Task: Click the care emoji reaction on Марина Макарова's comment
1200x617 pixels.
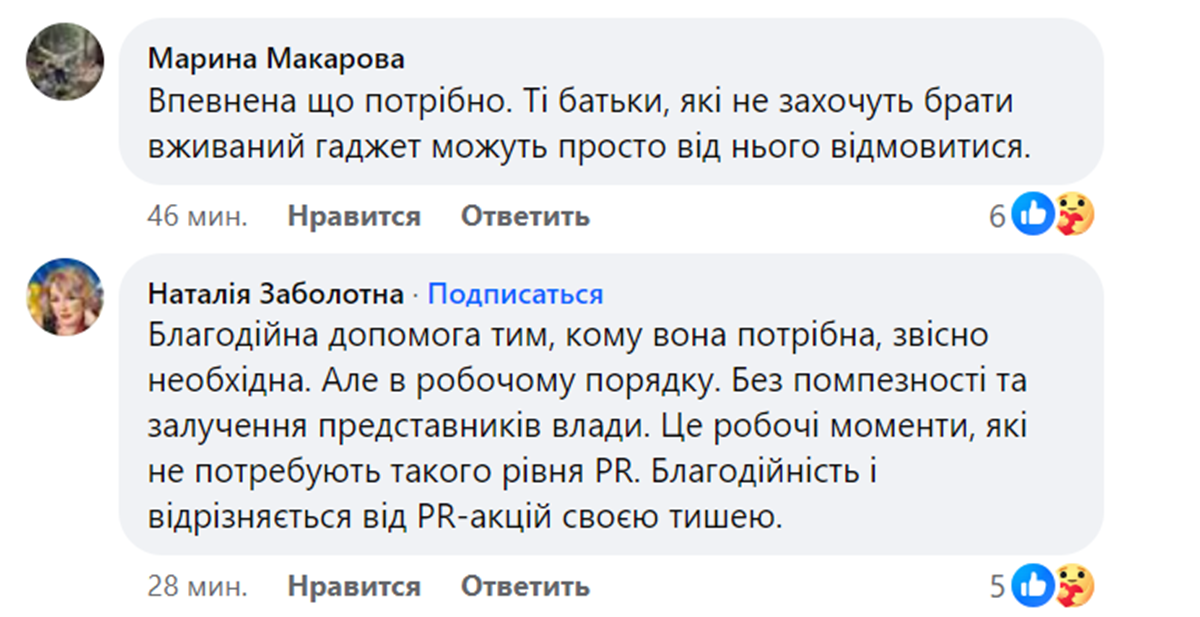Action: [x=1074, y=215]
